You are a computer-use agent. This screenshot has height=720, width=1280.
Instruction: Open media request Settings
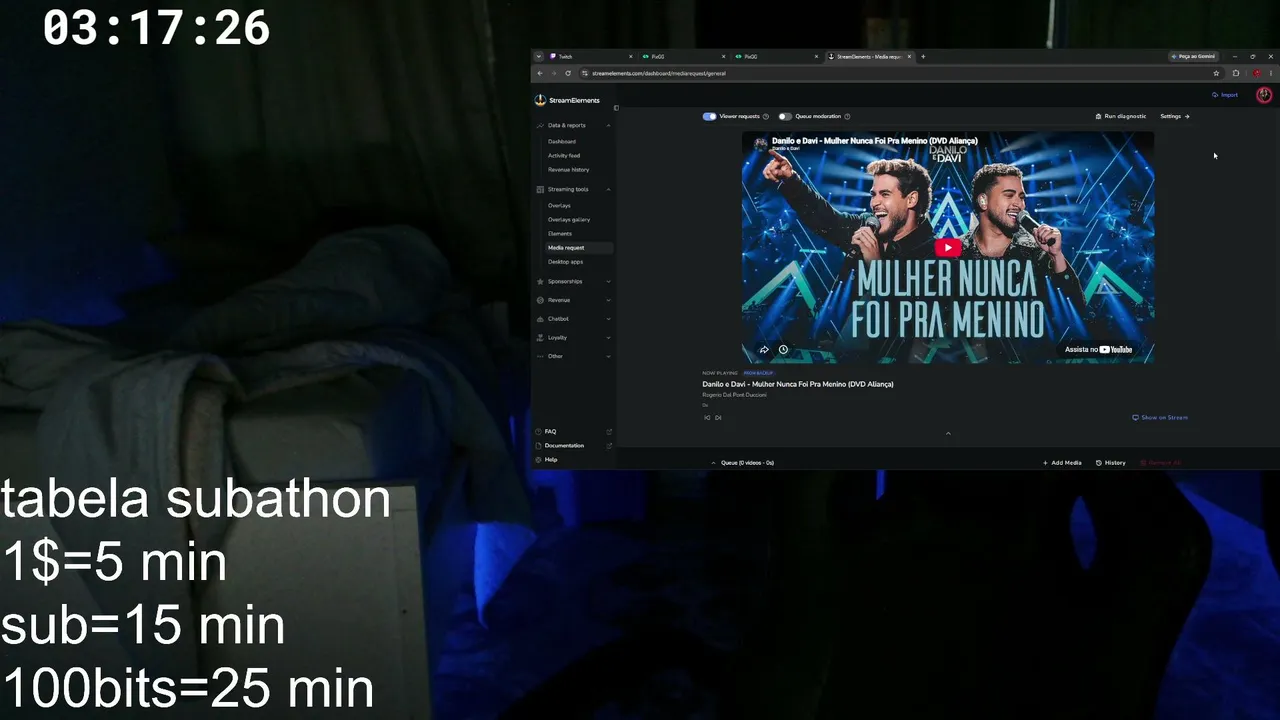[x=1174, y=116]
